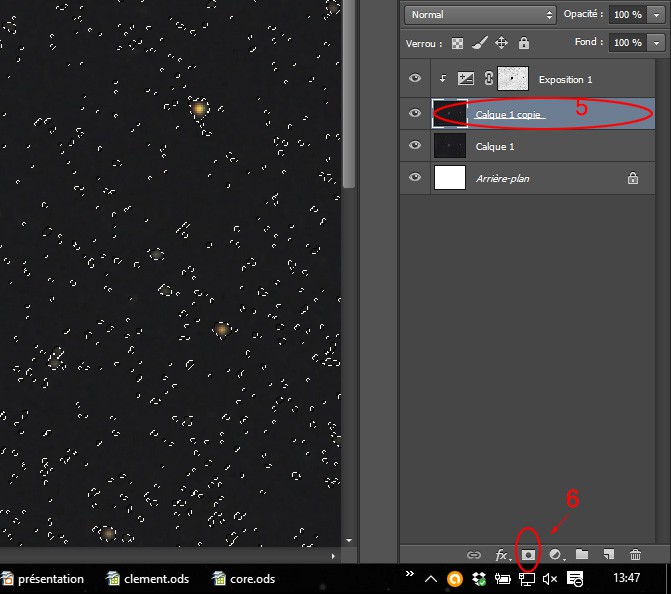
Task: Lock all padlock icon in Verrou row
Action: 524,43
